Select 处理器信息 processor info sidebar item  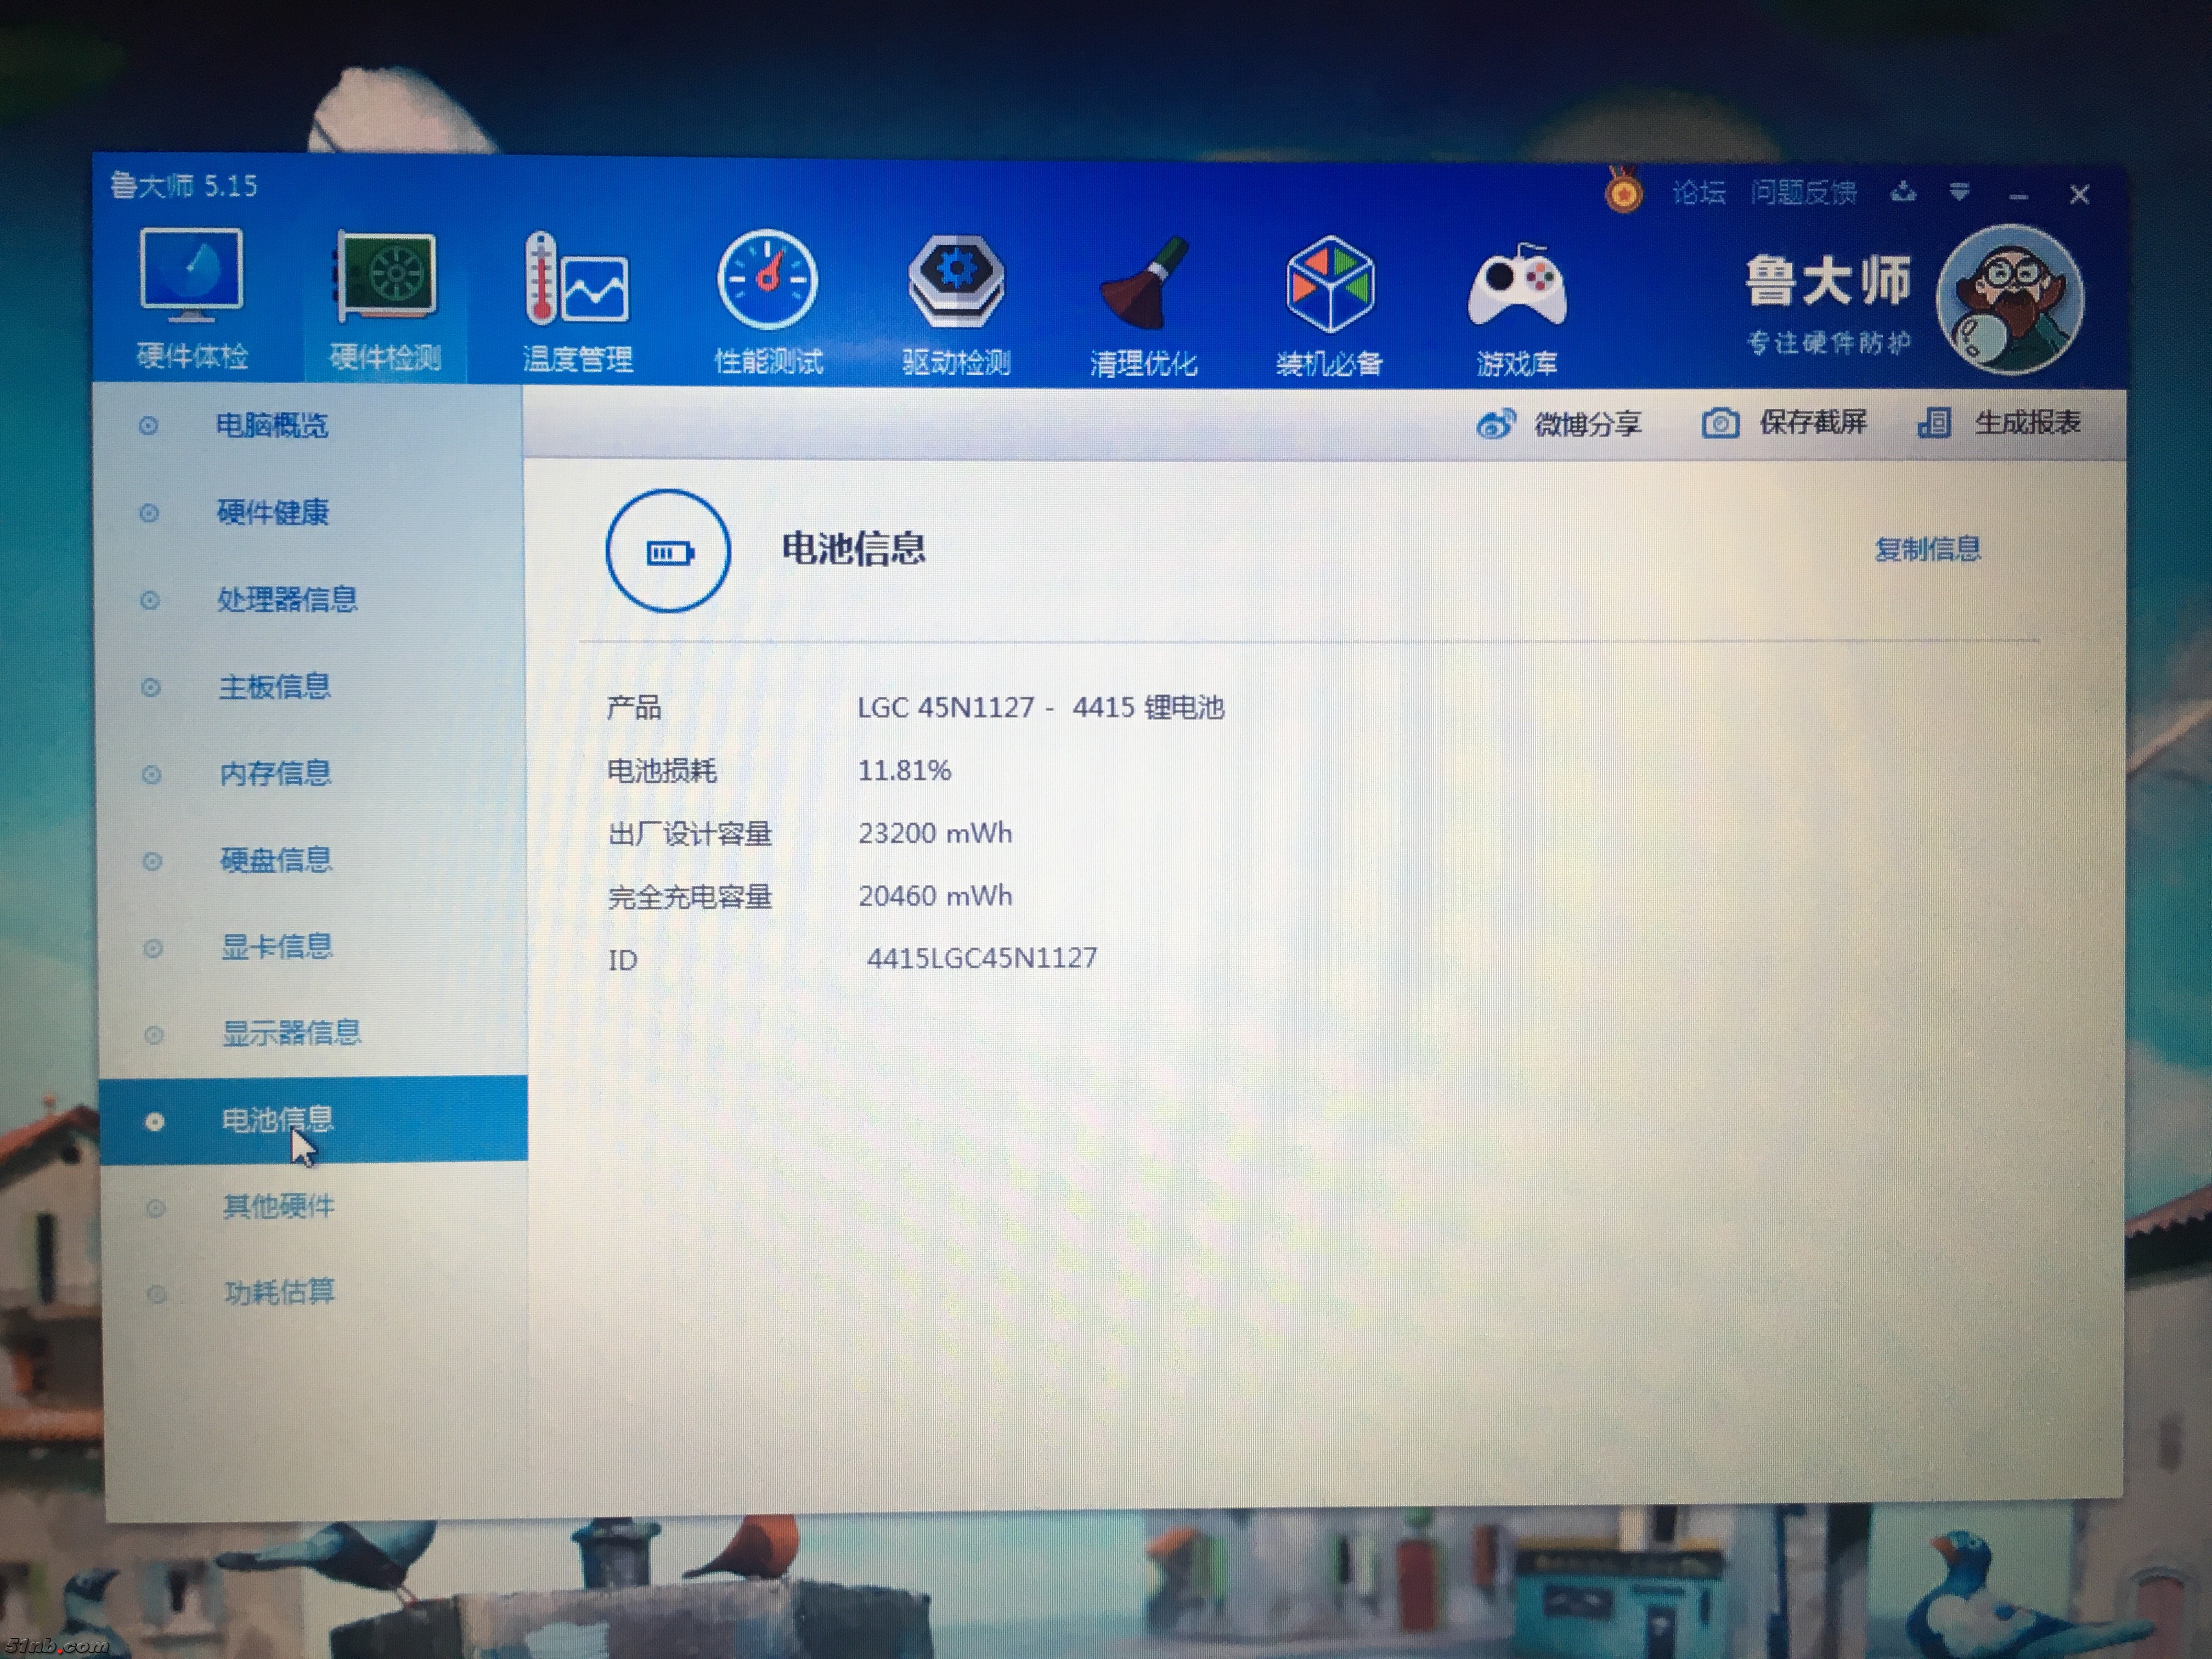pyautogui.click(x=287, y=599)
